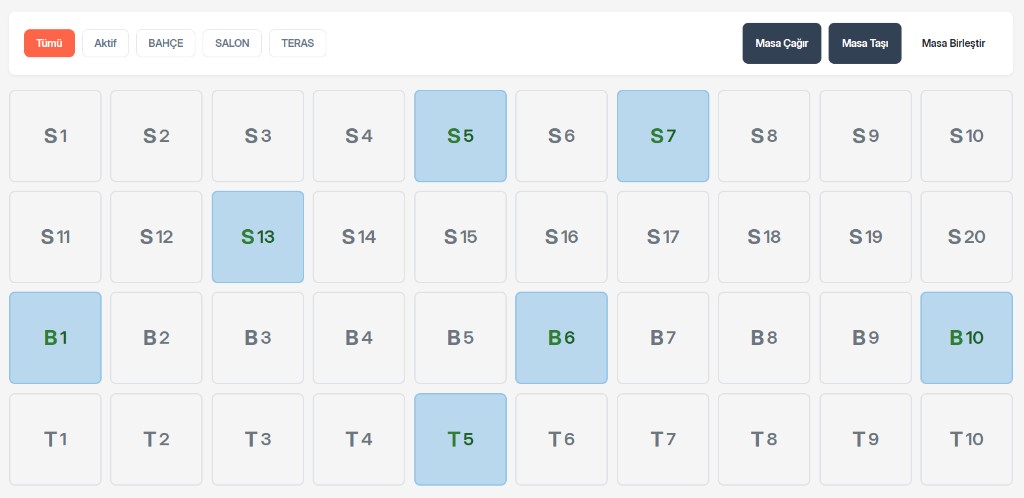
Task: Open highlighted table S13
Action: coord(258,237)
